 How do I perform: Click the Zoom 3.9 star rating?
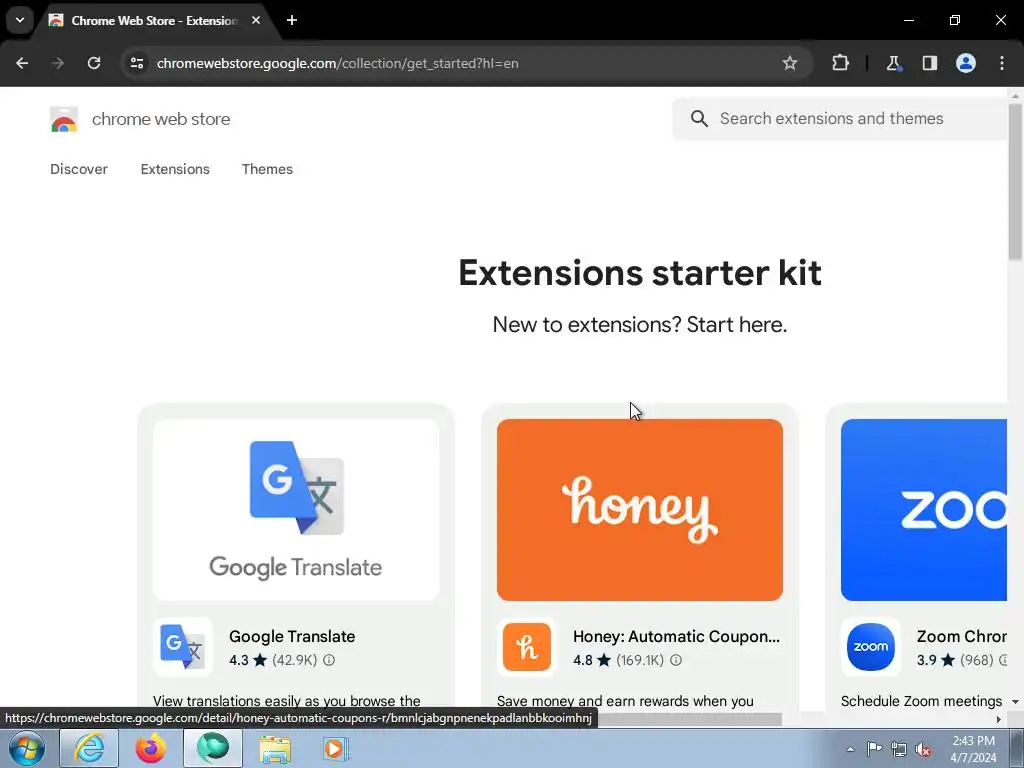click(935, 660)
